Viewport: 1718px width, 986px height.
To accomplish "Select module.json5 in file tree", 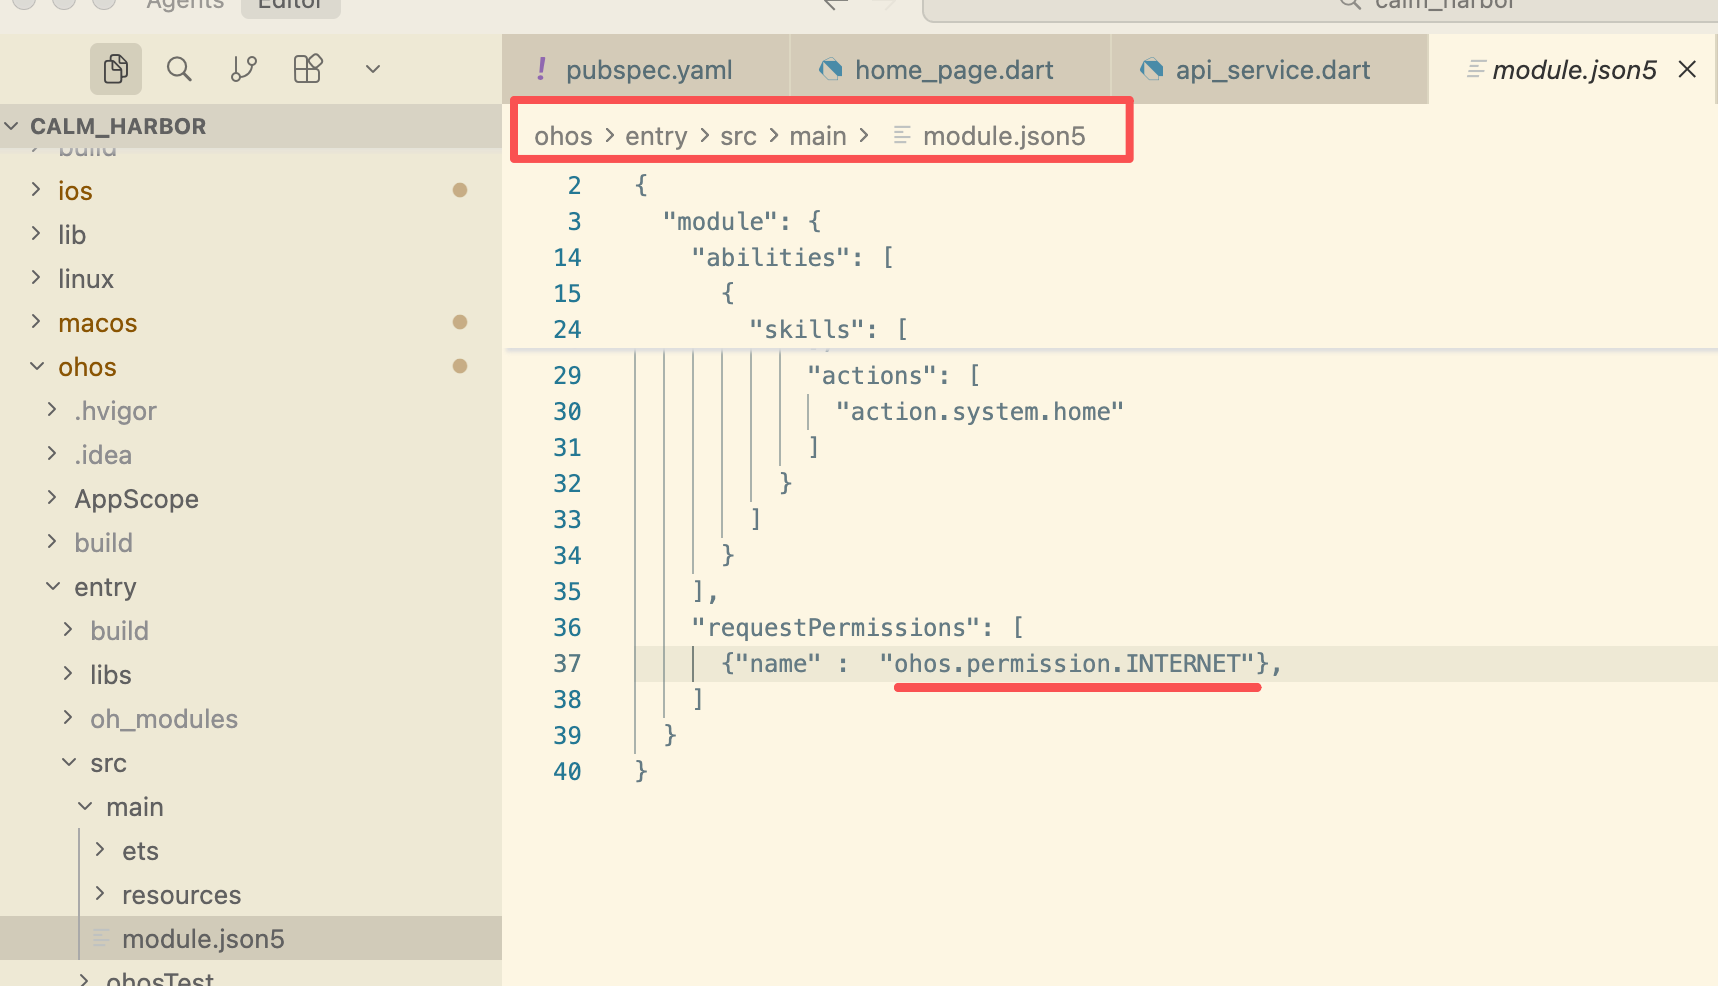I will pos(251,938).
